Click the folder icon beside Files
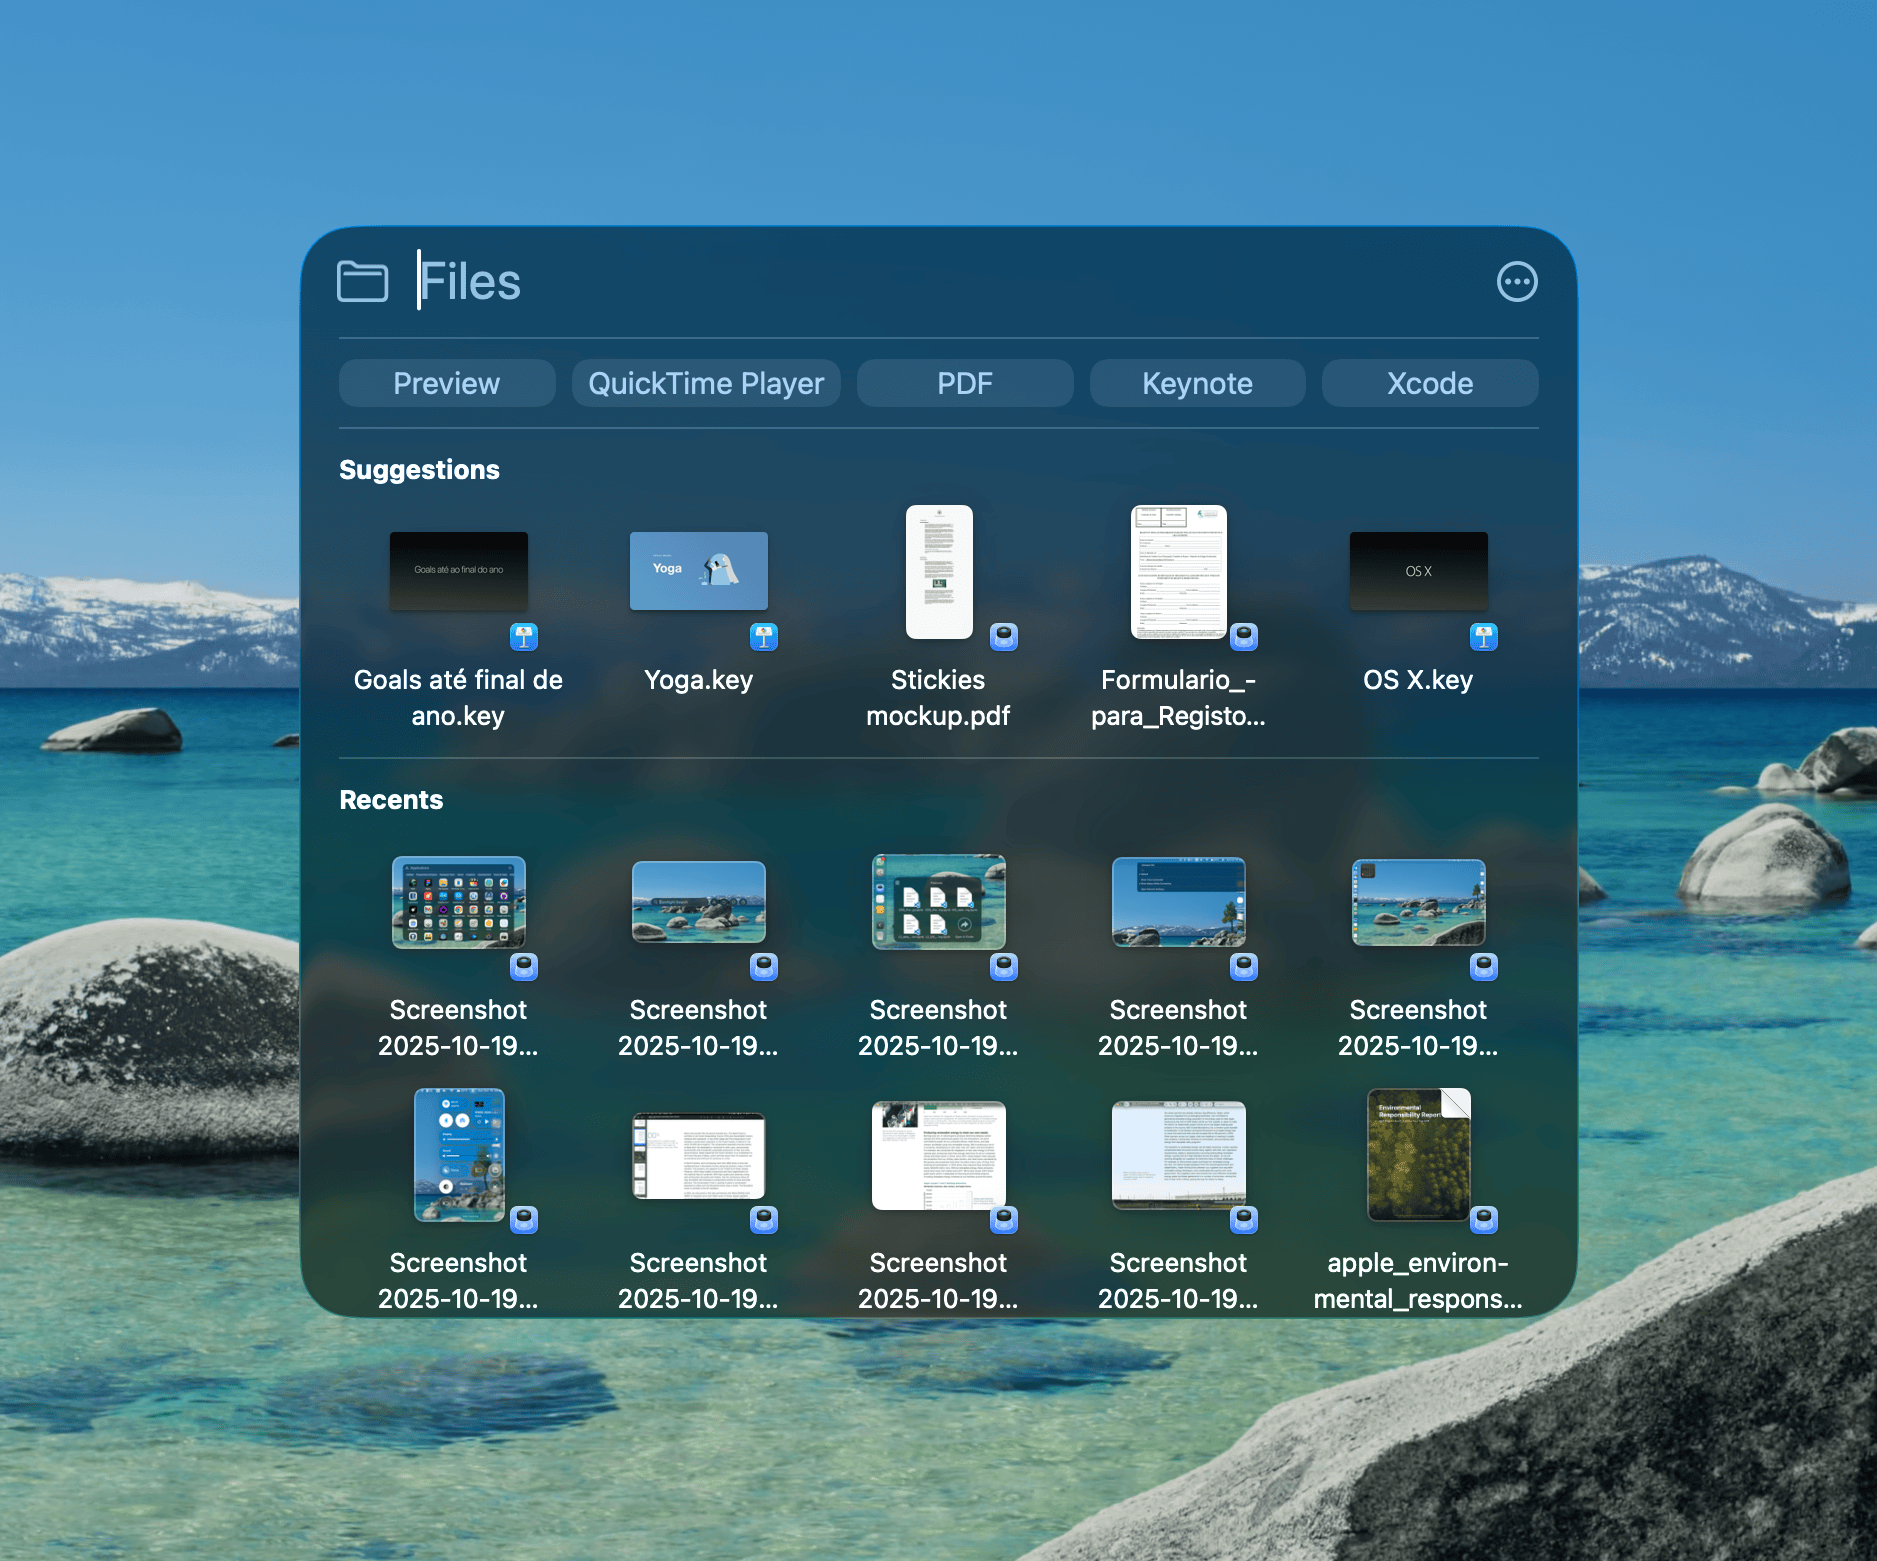 click(x=362, y=282)
